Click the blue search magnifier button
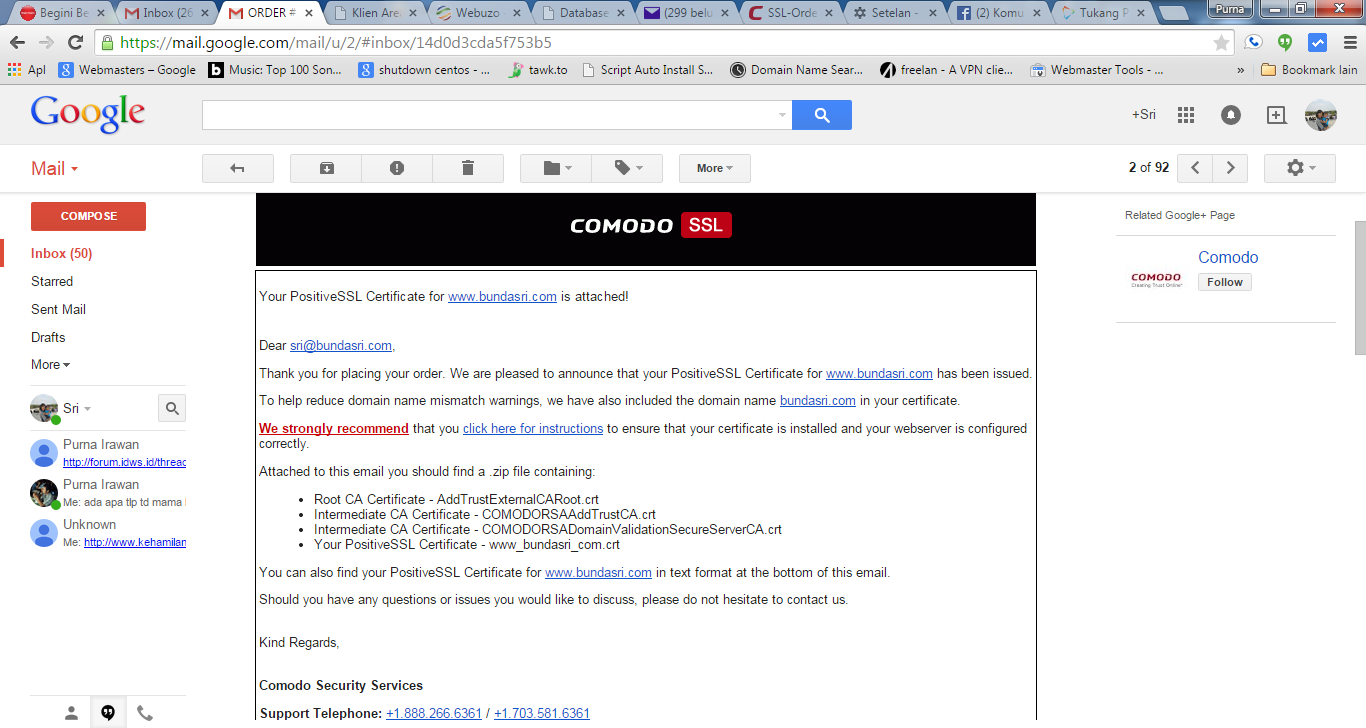The height and width of the screenshot is (728, 1366). 822,115
